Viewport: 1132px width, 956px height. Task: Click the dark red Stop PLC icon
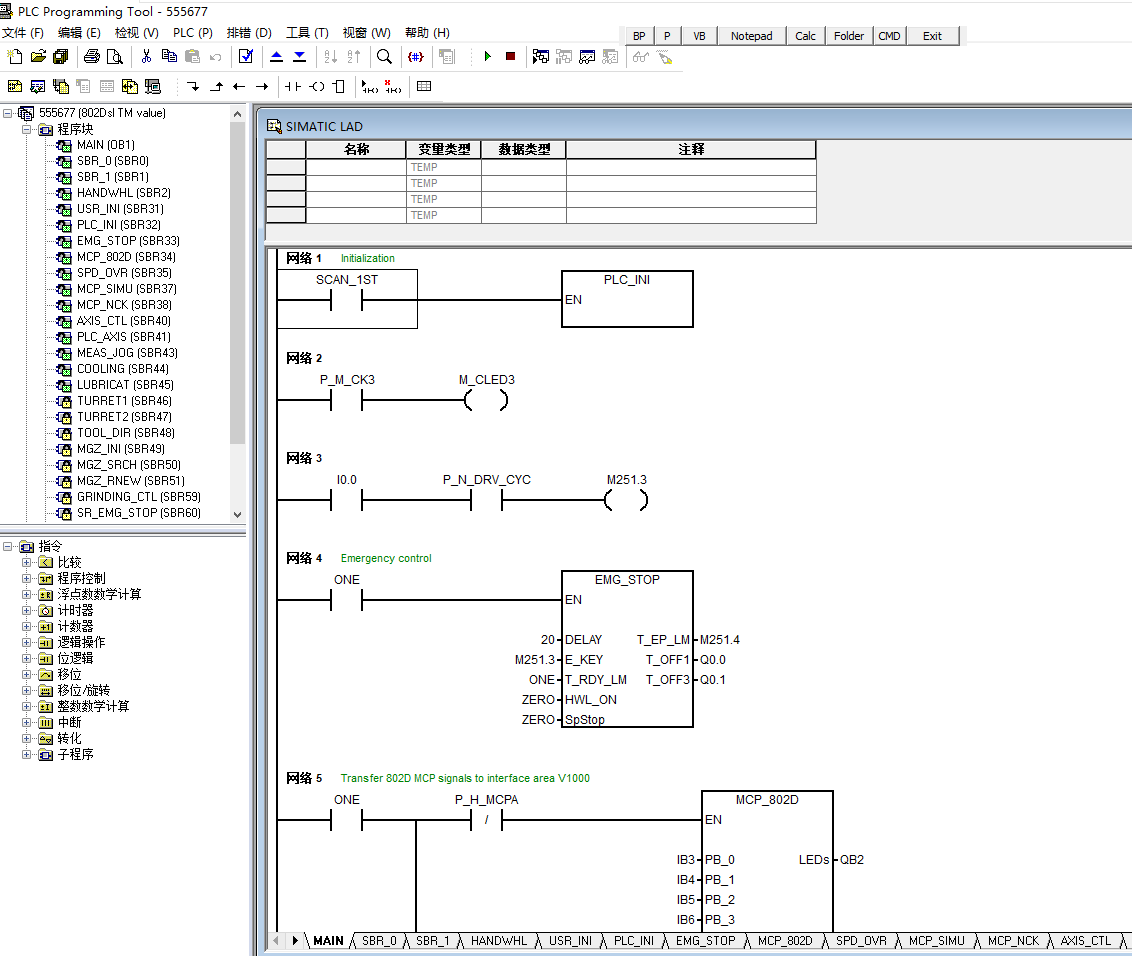tap(510, 57)
